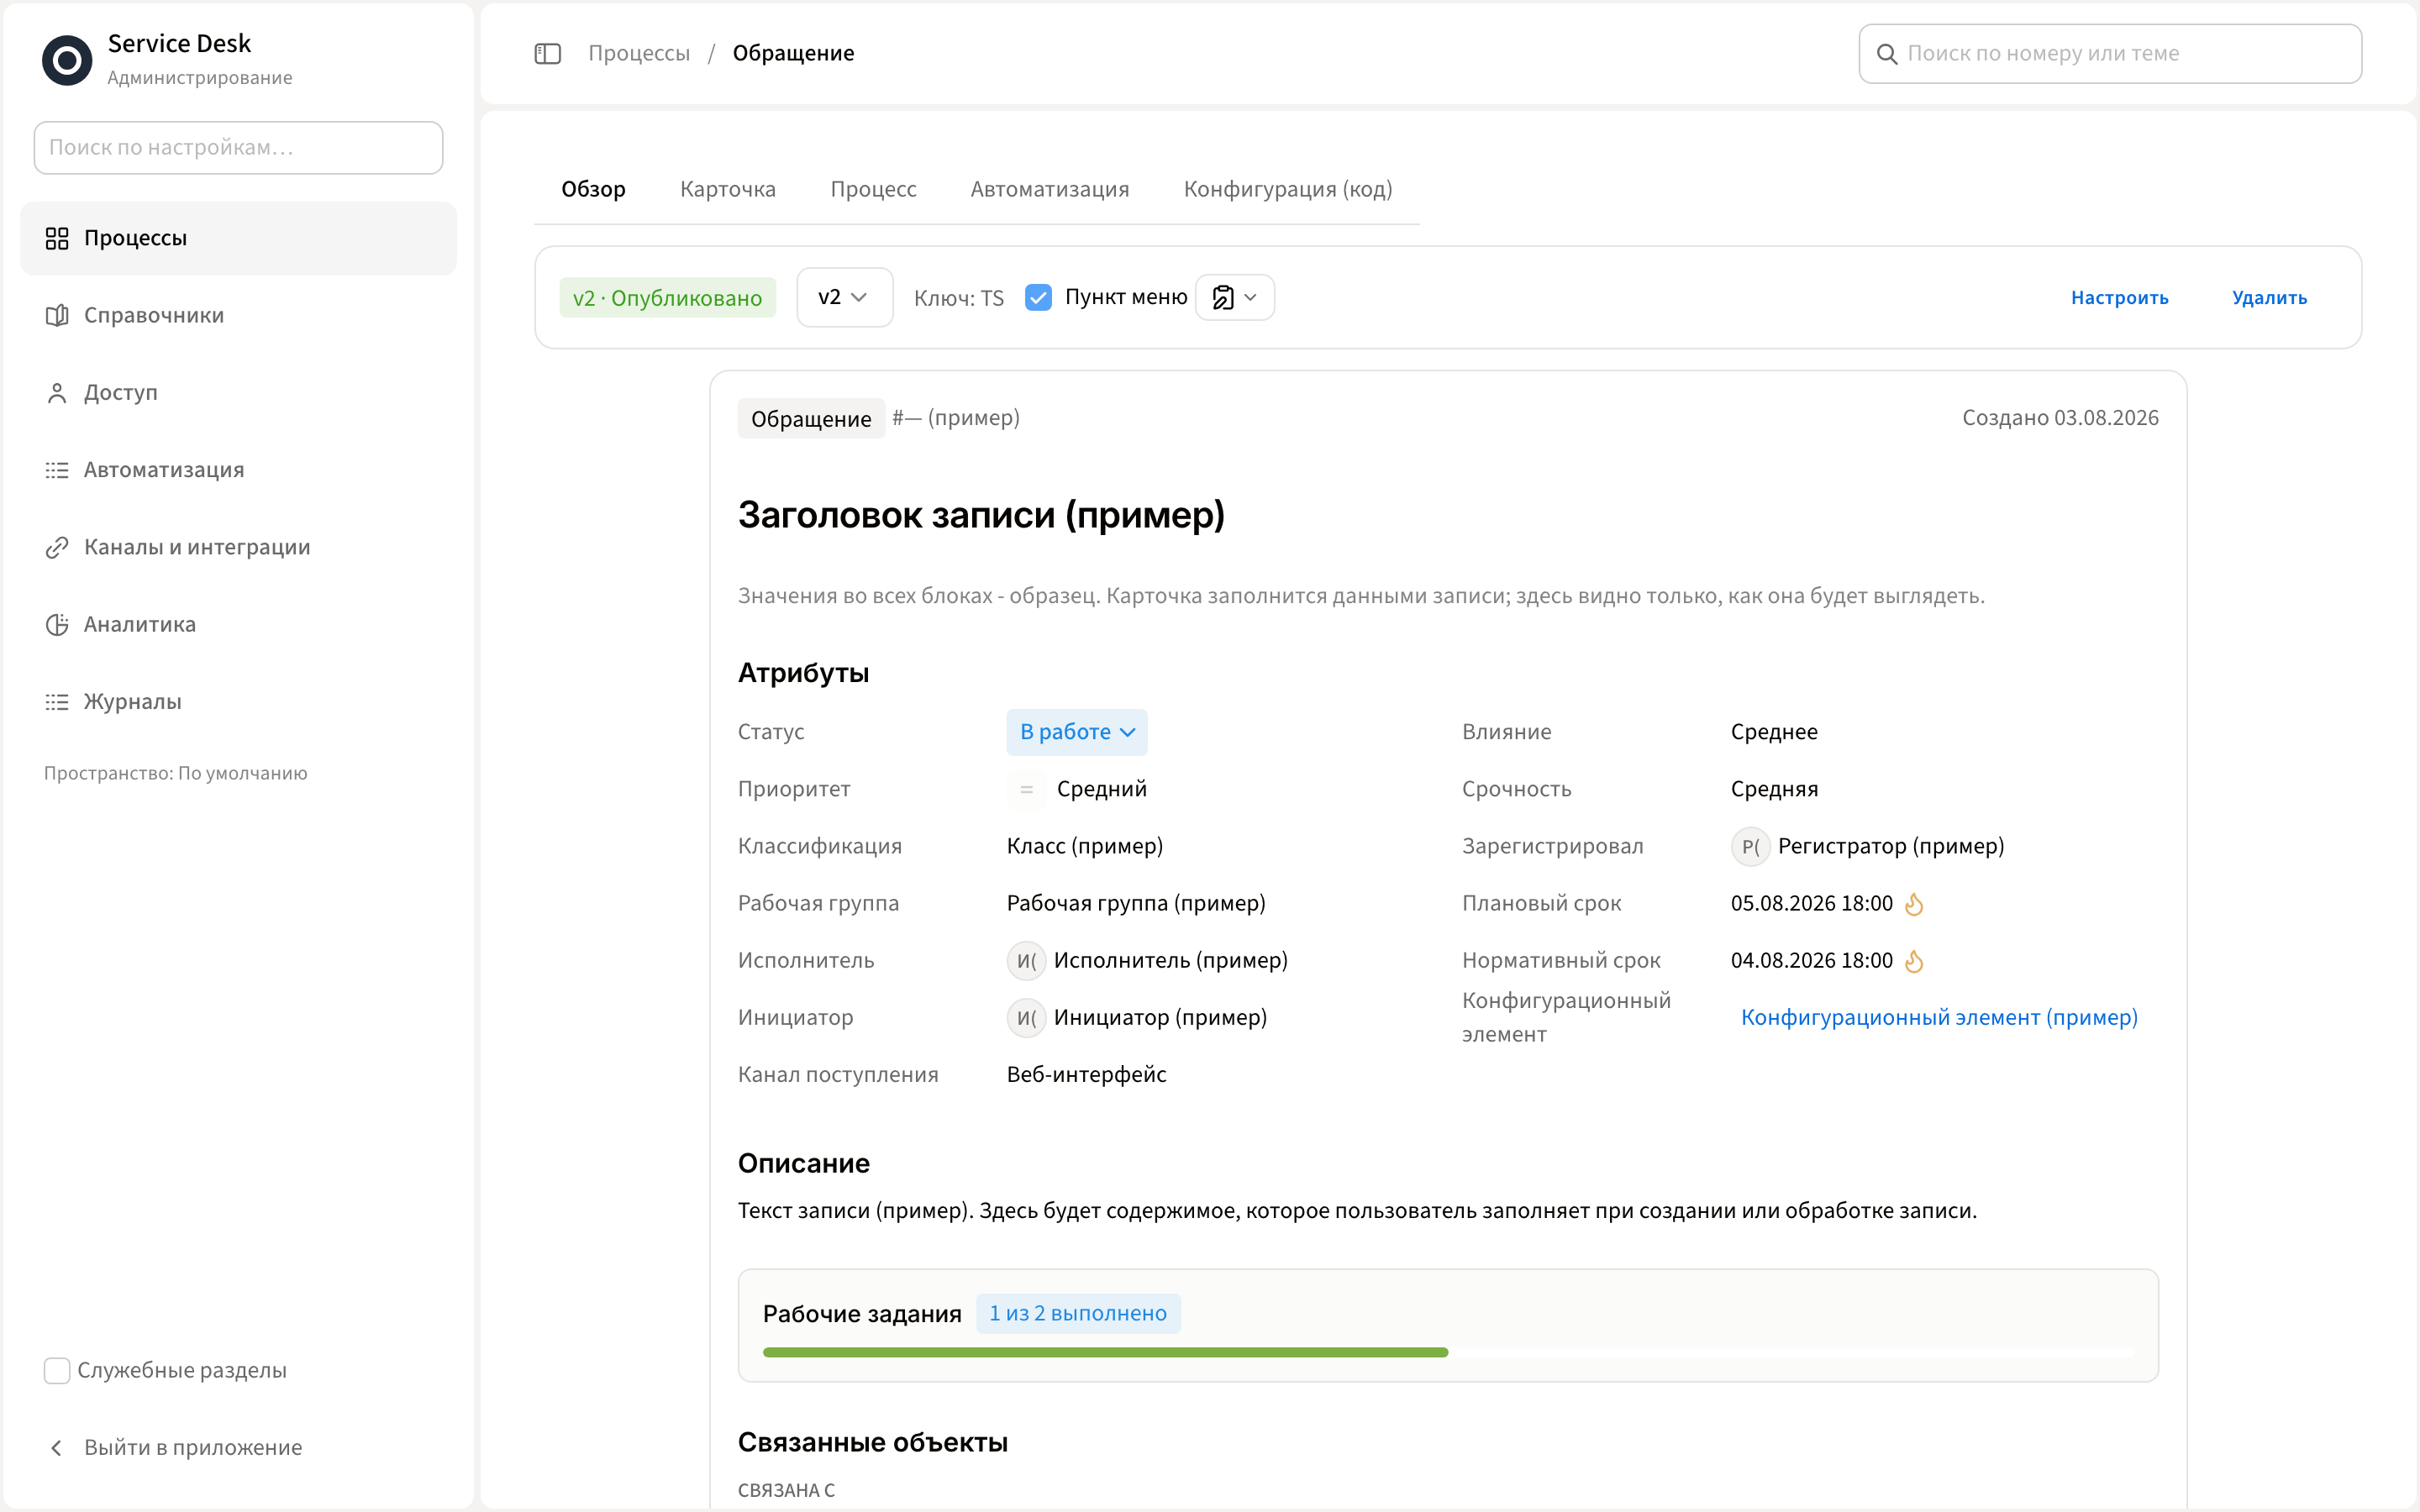Image resolution: width=2420 pixels, height=1512 pixels.
Task: Click the Доступ user icon
Action: tap(57, 392)
